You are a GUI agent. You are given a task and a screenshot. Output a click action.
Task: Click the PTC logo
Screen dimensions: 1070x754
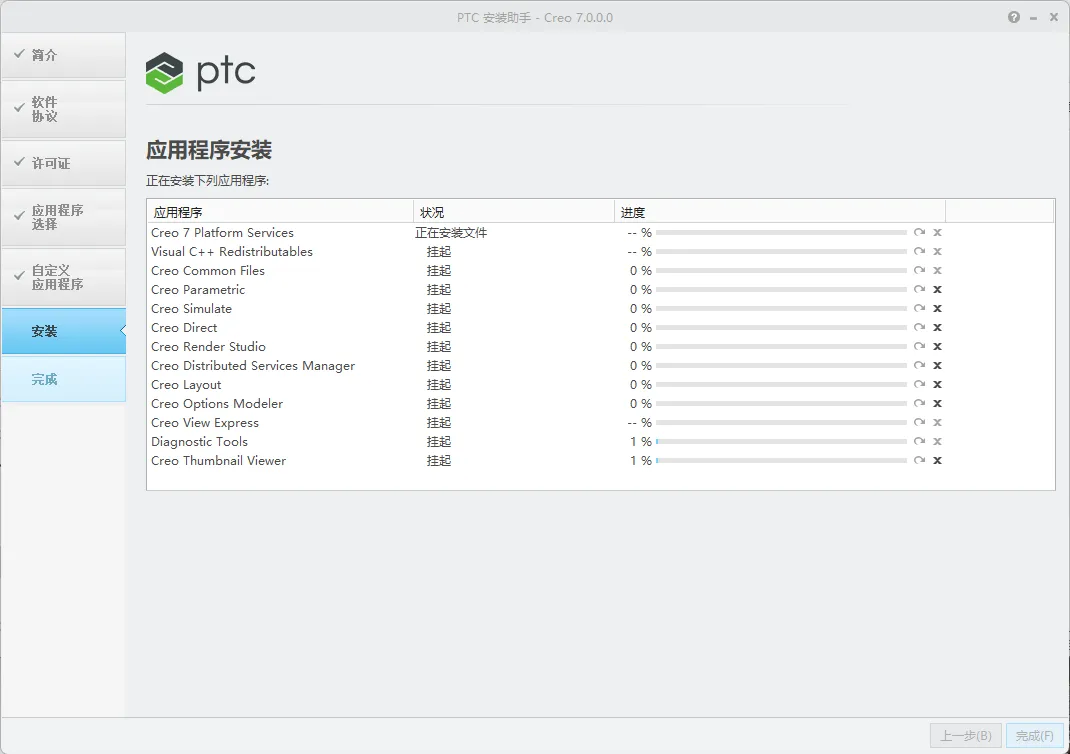pos(201,72)
